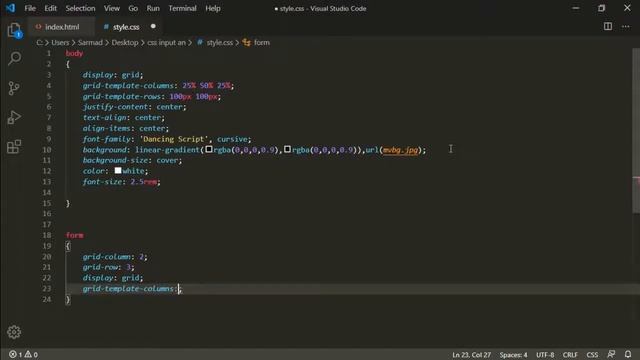Open Source Control view icon

pyautogui.click(x=14, y=88)
